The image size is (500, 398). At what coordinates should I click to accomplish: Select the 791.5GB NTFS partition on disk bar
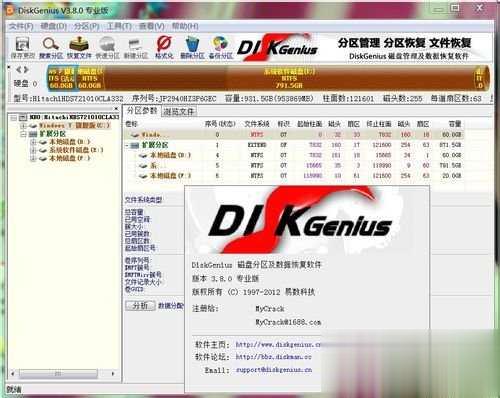289,78
